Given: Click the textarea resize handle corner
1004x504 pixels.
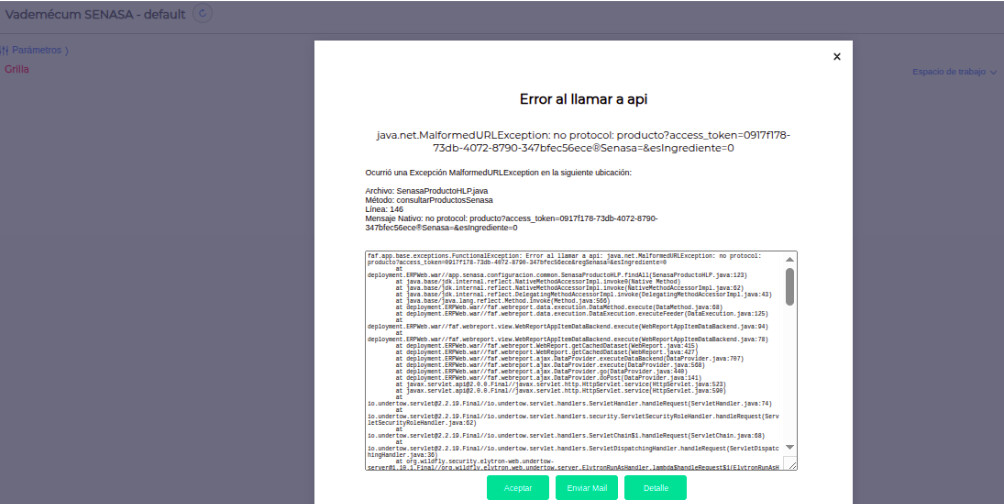Looking at the screenshot, I should 790,464.
